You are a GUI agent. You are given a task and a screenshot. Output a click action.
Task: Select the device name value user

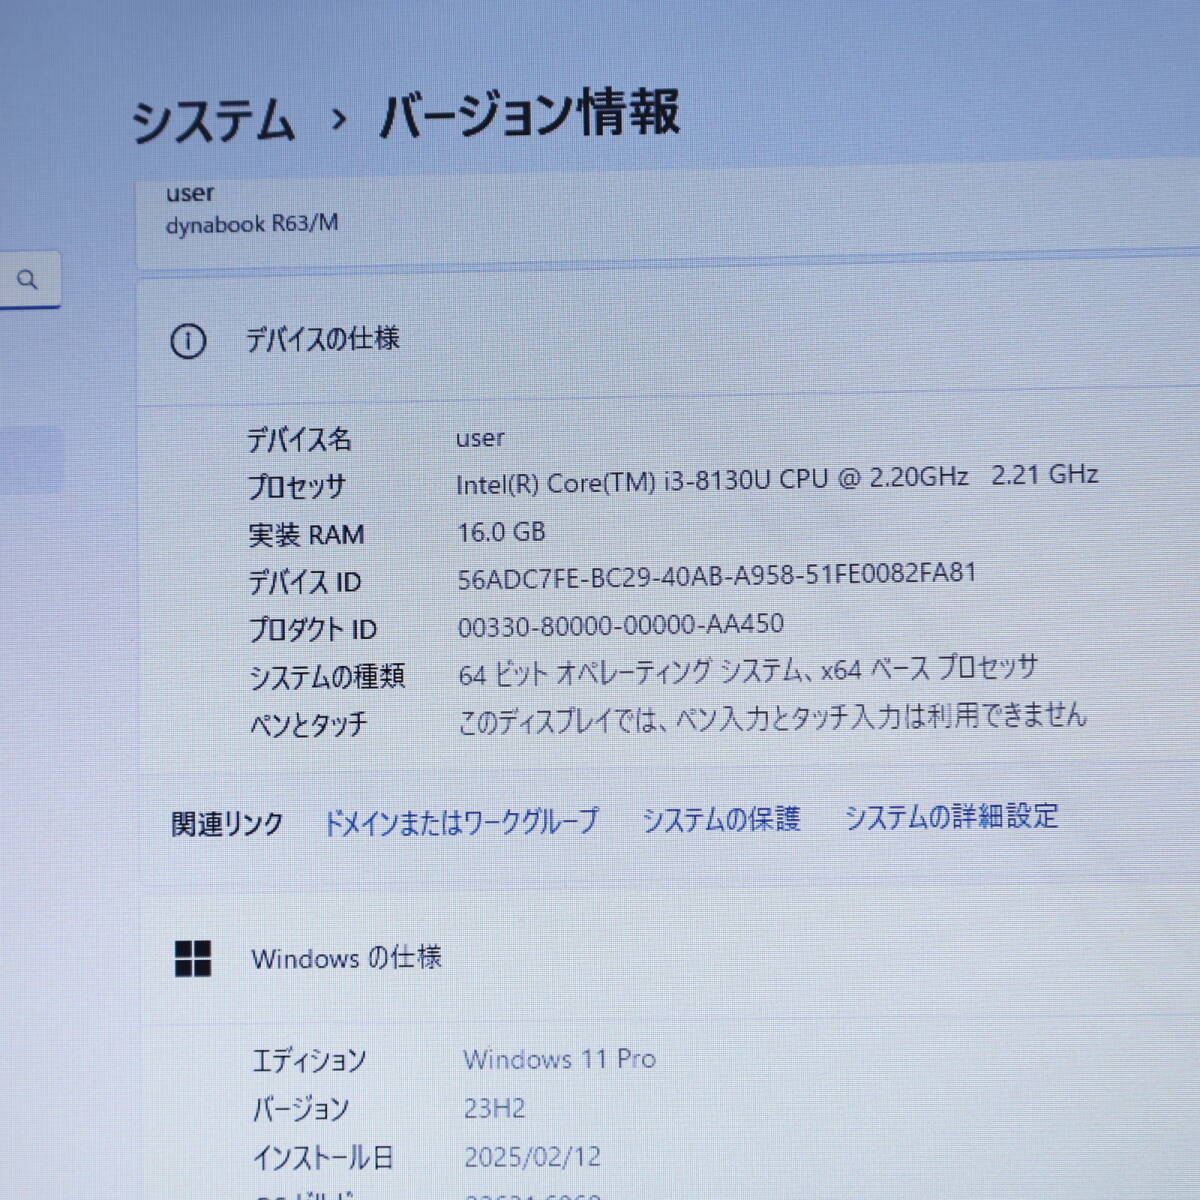click(480, 438)
